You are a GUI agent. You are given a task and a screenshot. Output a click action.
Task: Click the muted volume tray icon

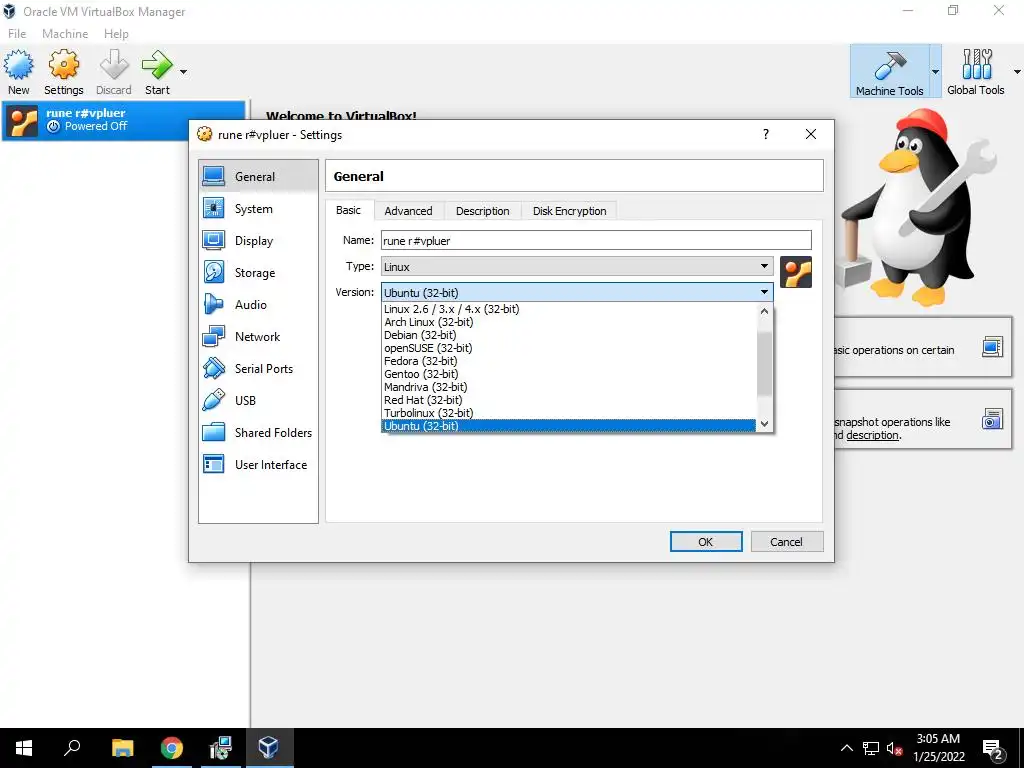tap(894, 748)
